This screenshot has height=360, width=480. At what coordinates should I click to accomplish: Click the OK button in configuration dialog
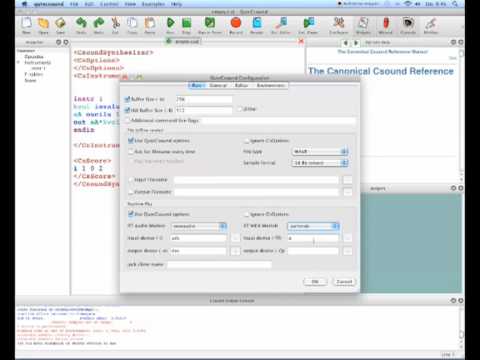pos(315,282)
